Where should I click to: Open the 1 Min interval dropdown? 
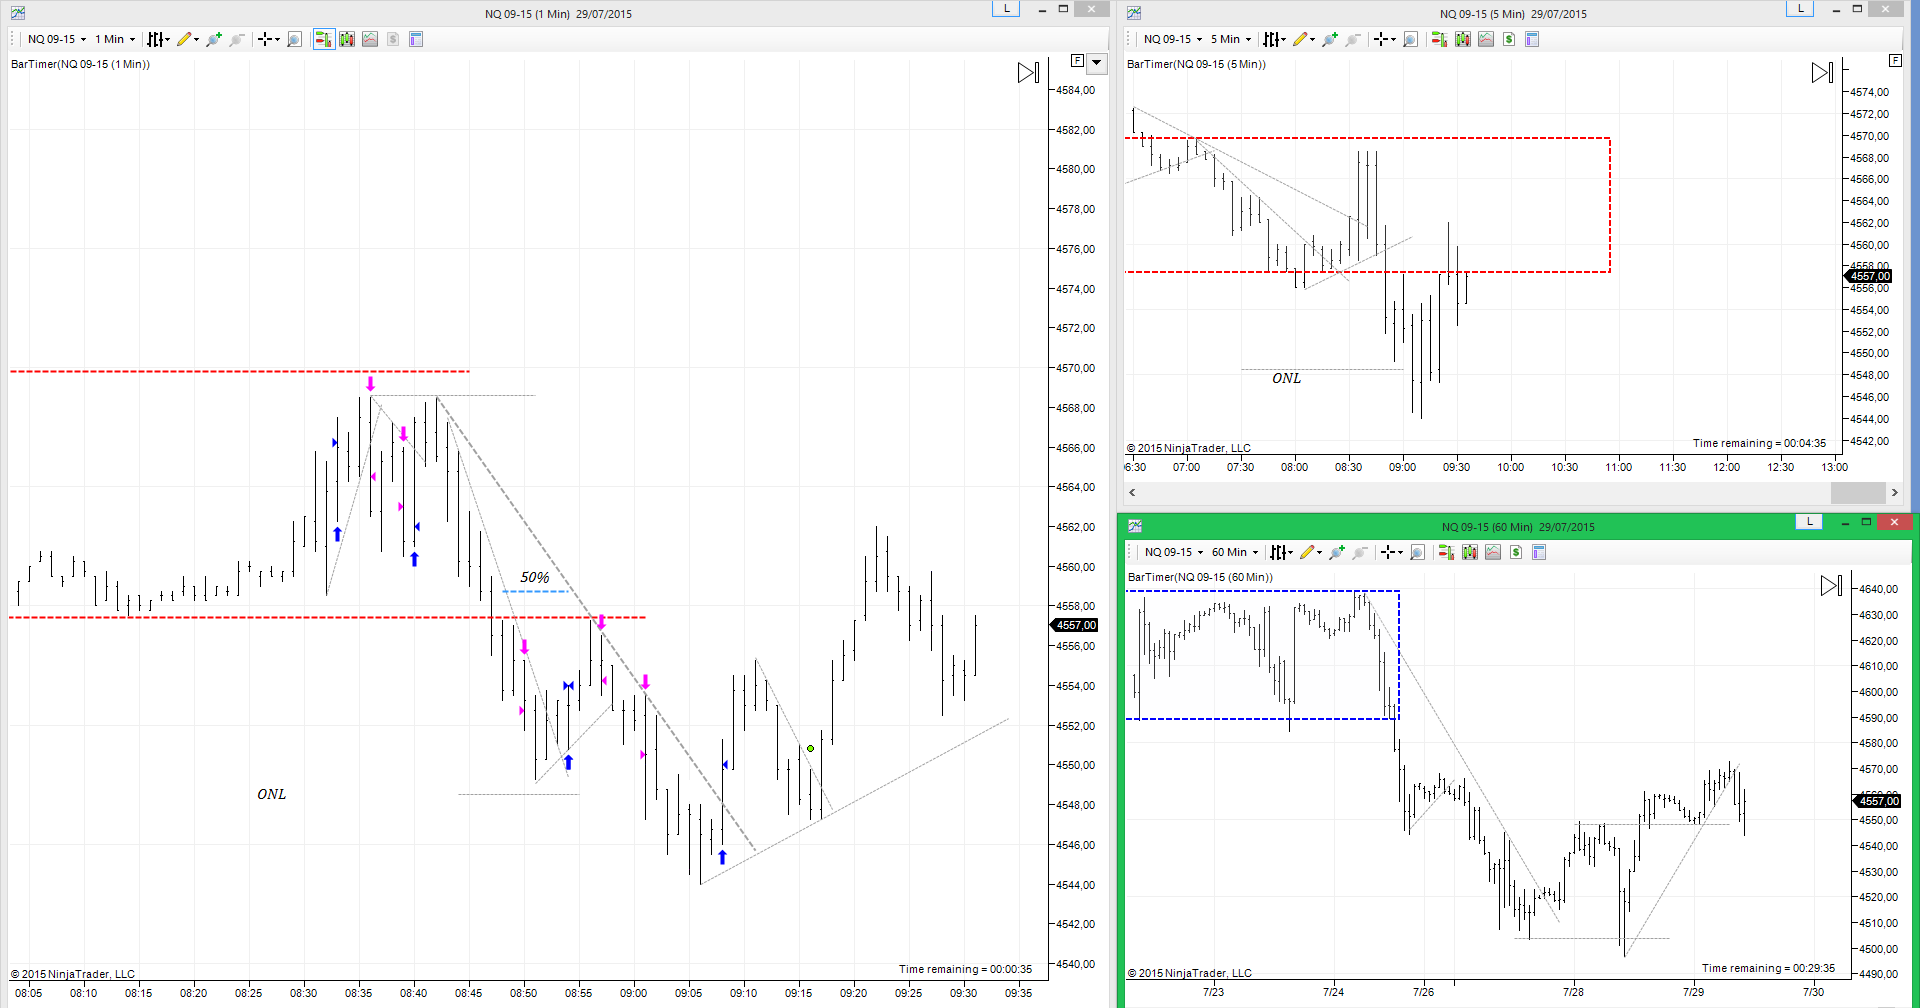[115, 39]
